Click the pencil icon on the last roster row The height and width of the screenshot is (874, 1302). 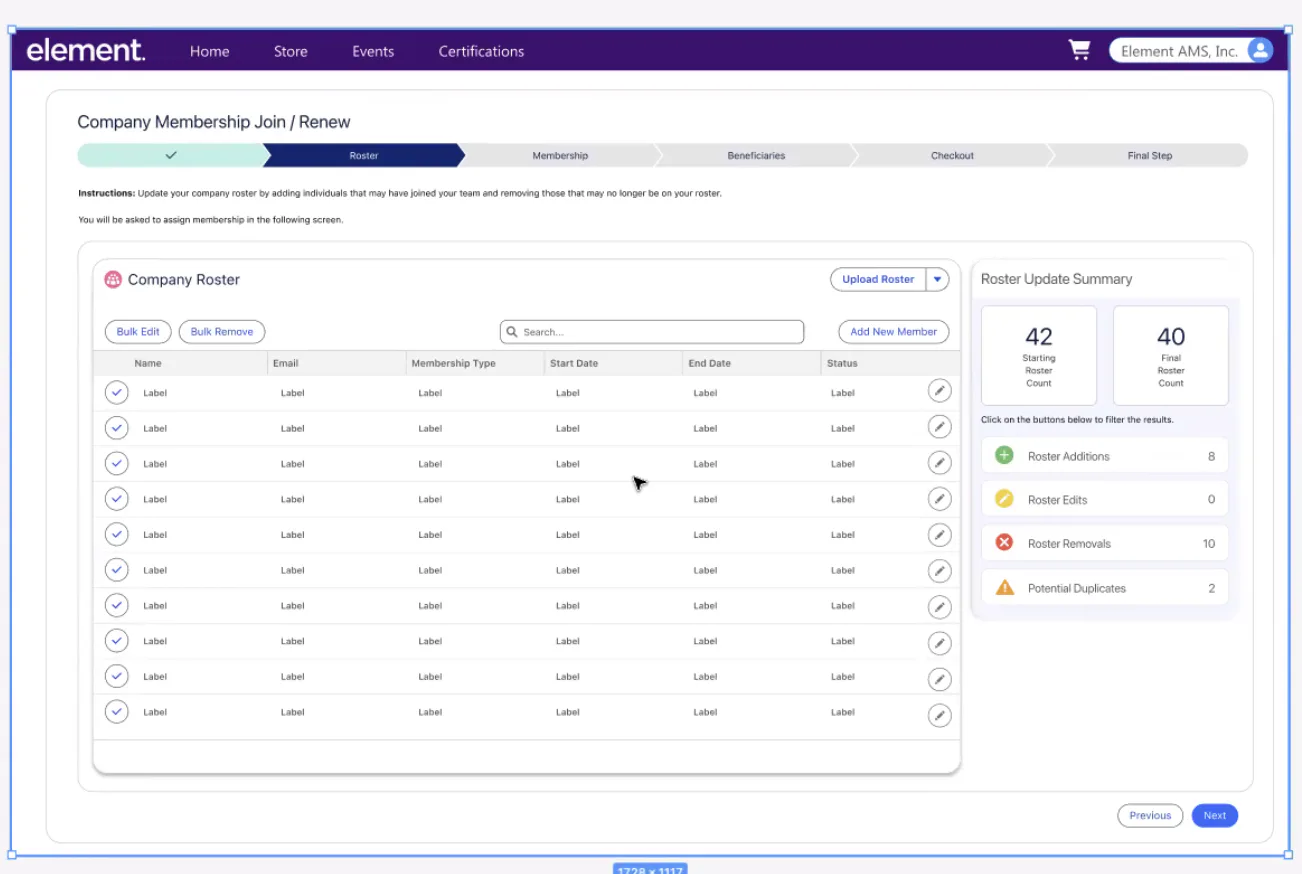tap(939, 715)
